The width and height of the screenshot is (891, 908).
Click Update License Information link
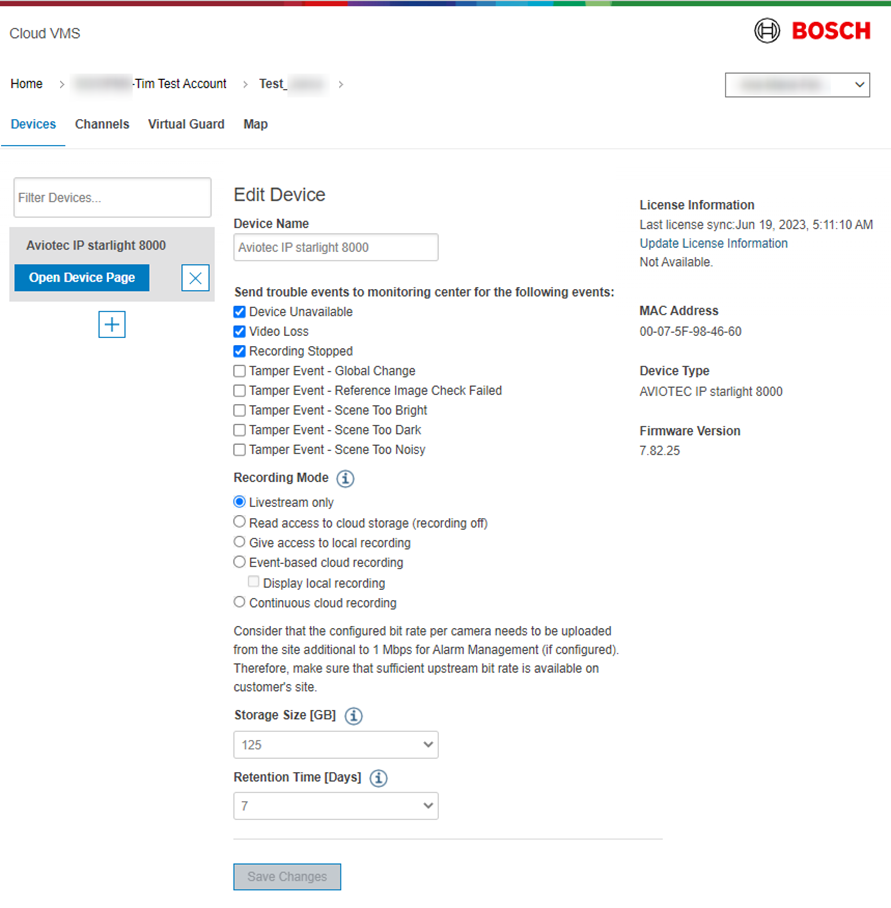713,244
